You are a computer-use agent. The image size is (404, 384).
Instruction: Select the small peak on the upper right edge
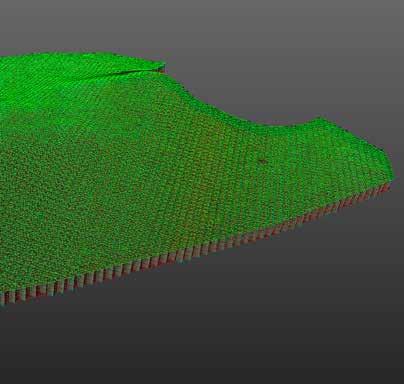click(321, 119)
